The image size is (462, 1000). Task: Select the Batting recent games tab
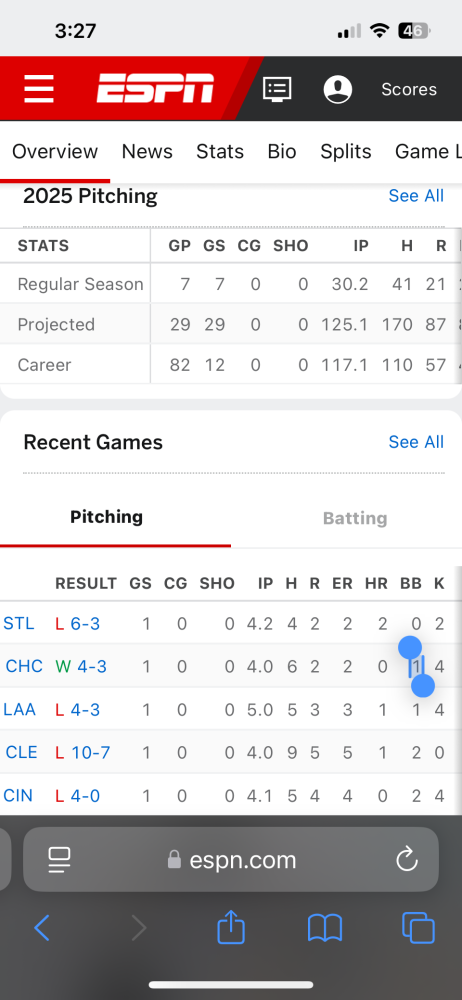pyautogui.click(x=355, y=518)
